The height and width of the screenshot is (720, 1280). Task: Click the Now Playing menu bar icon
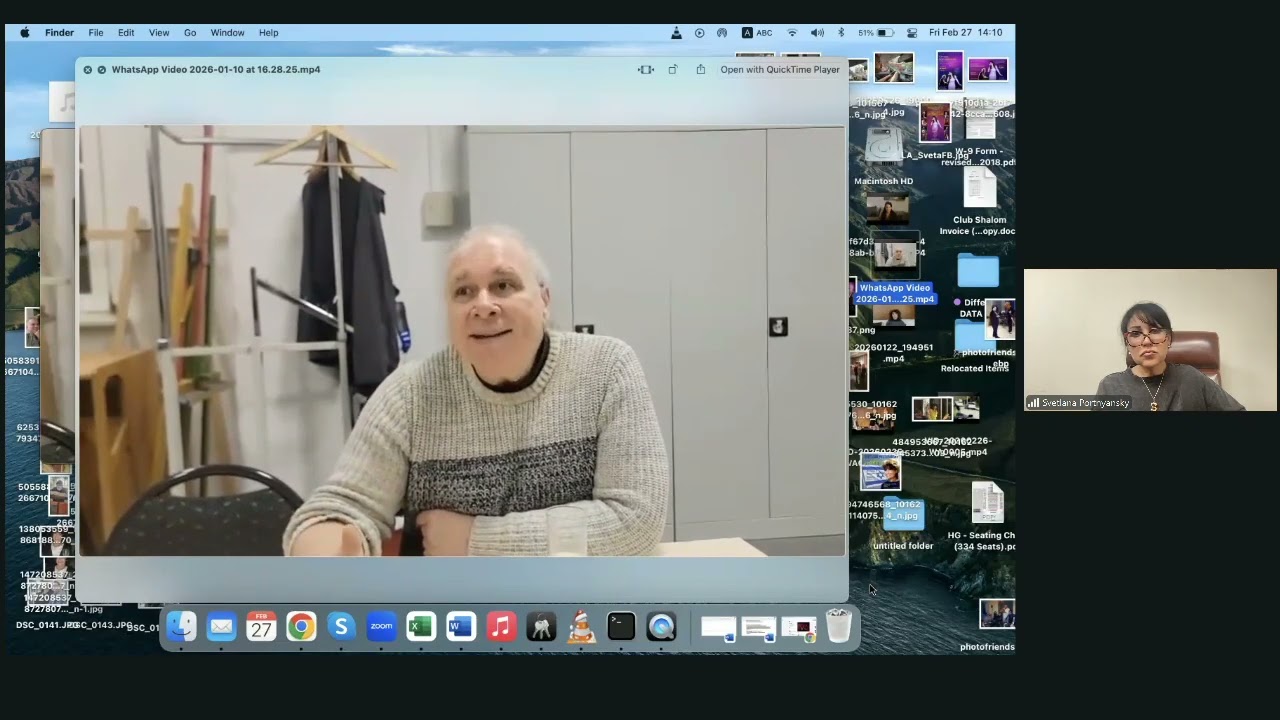click(699, 32)
